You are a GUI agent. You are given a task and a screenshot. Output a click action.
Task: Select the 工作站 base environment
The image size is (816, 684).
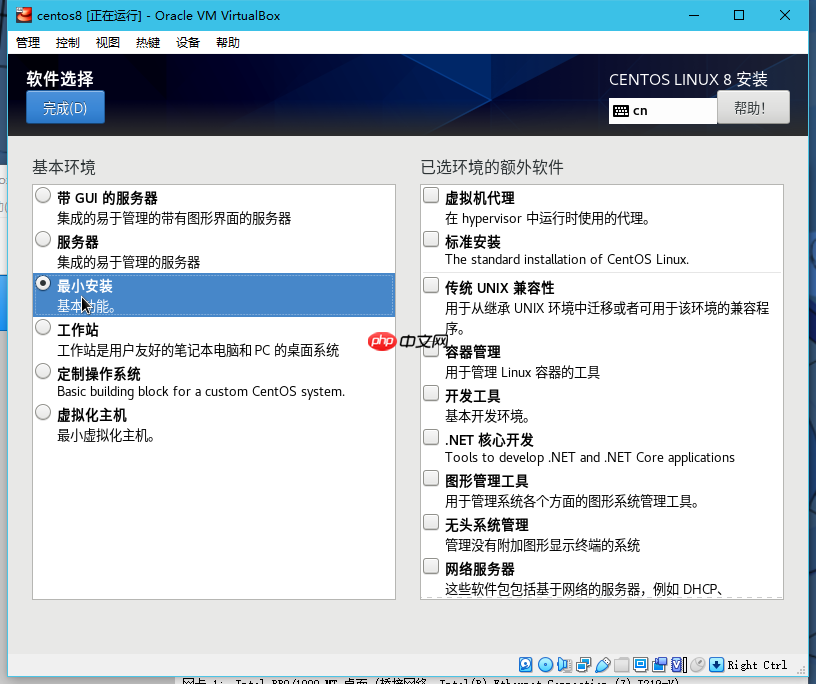pyautogui.click(x=42, y=327)
